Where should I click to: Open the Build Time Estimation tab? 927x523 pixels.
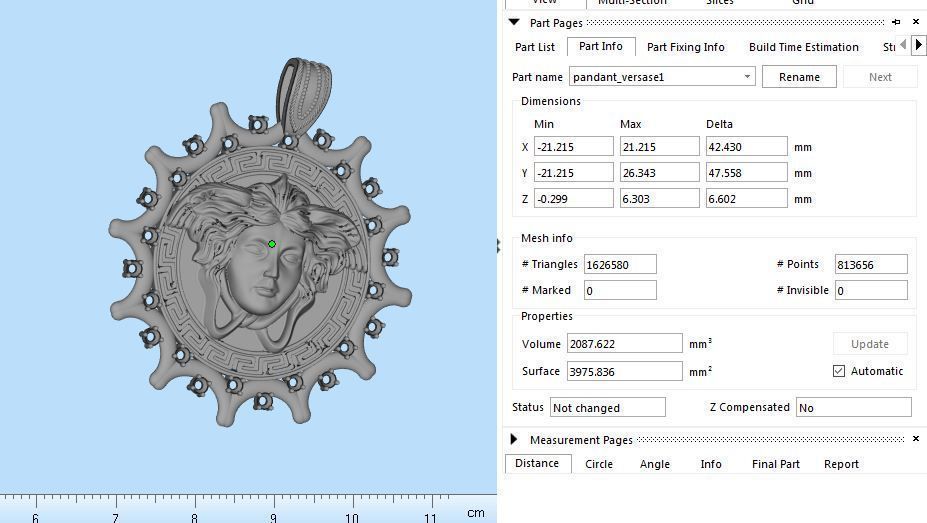(803, 47)
